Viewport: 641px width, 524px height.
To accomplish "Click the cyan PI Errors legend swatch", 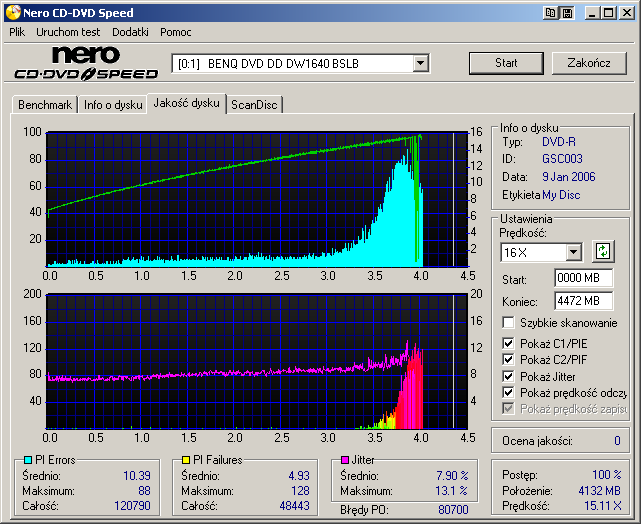I will pos(28,460).
